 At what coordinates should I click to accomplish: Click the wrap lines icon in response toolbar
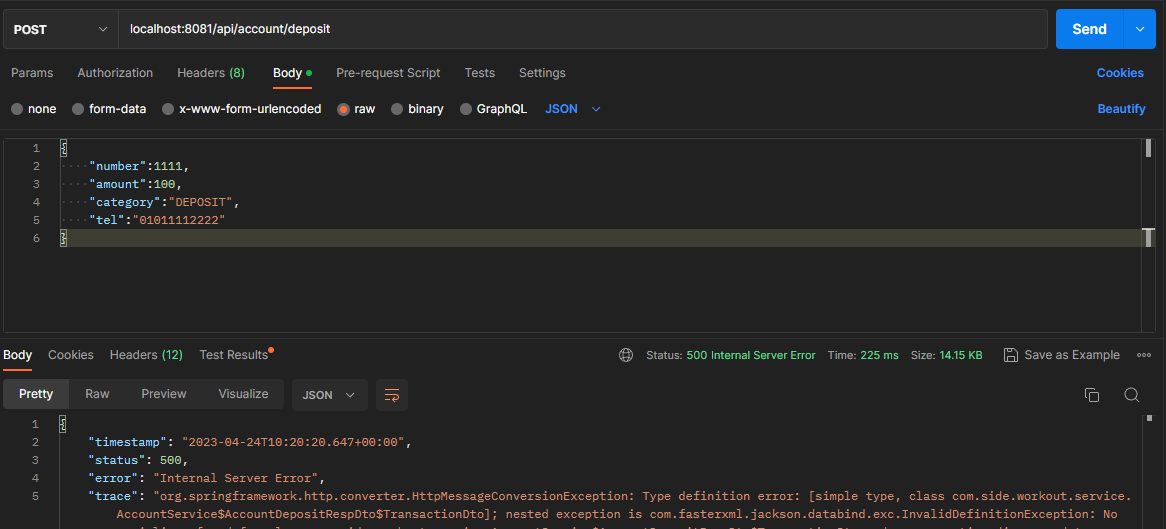pos(392,395)
